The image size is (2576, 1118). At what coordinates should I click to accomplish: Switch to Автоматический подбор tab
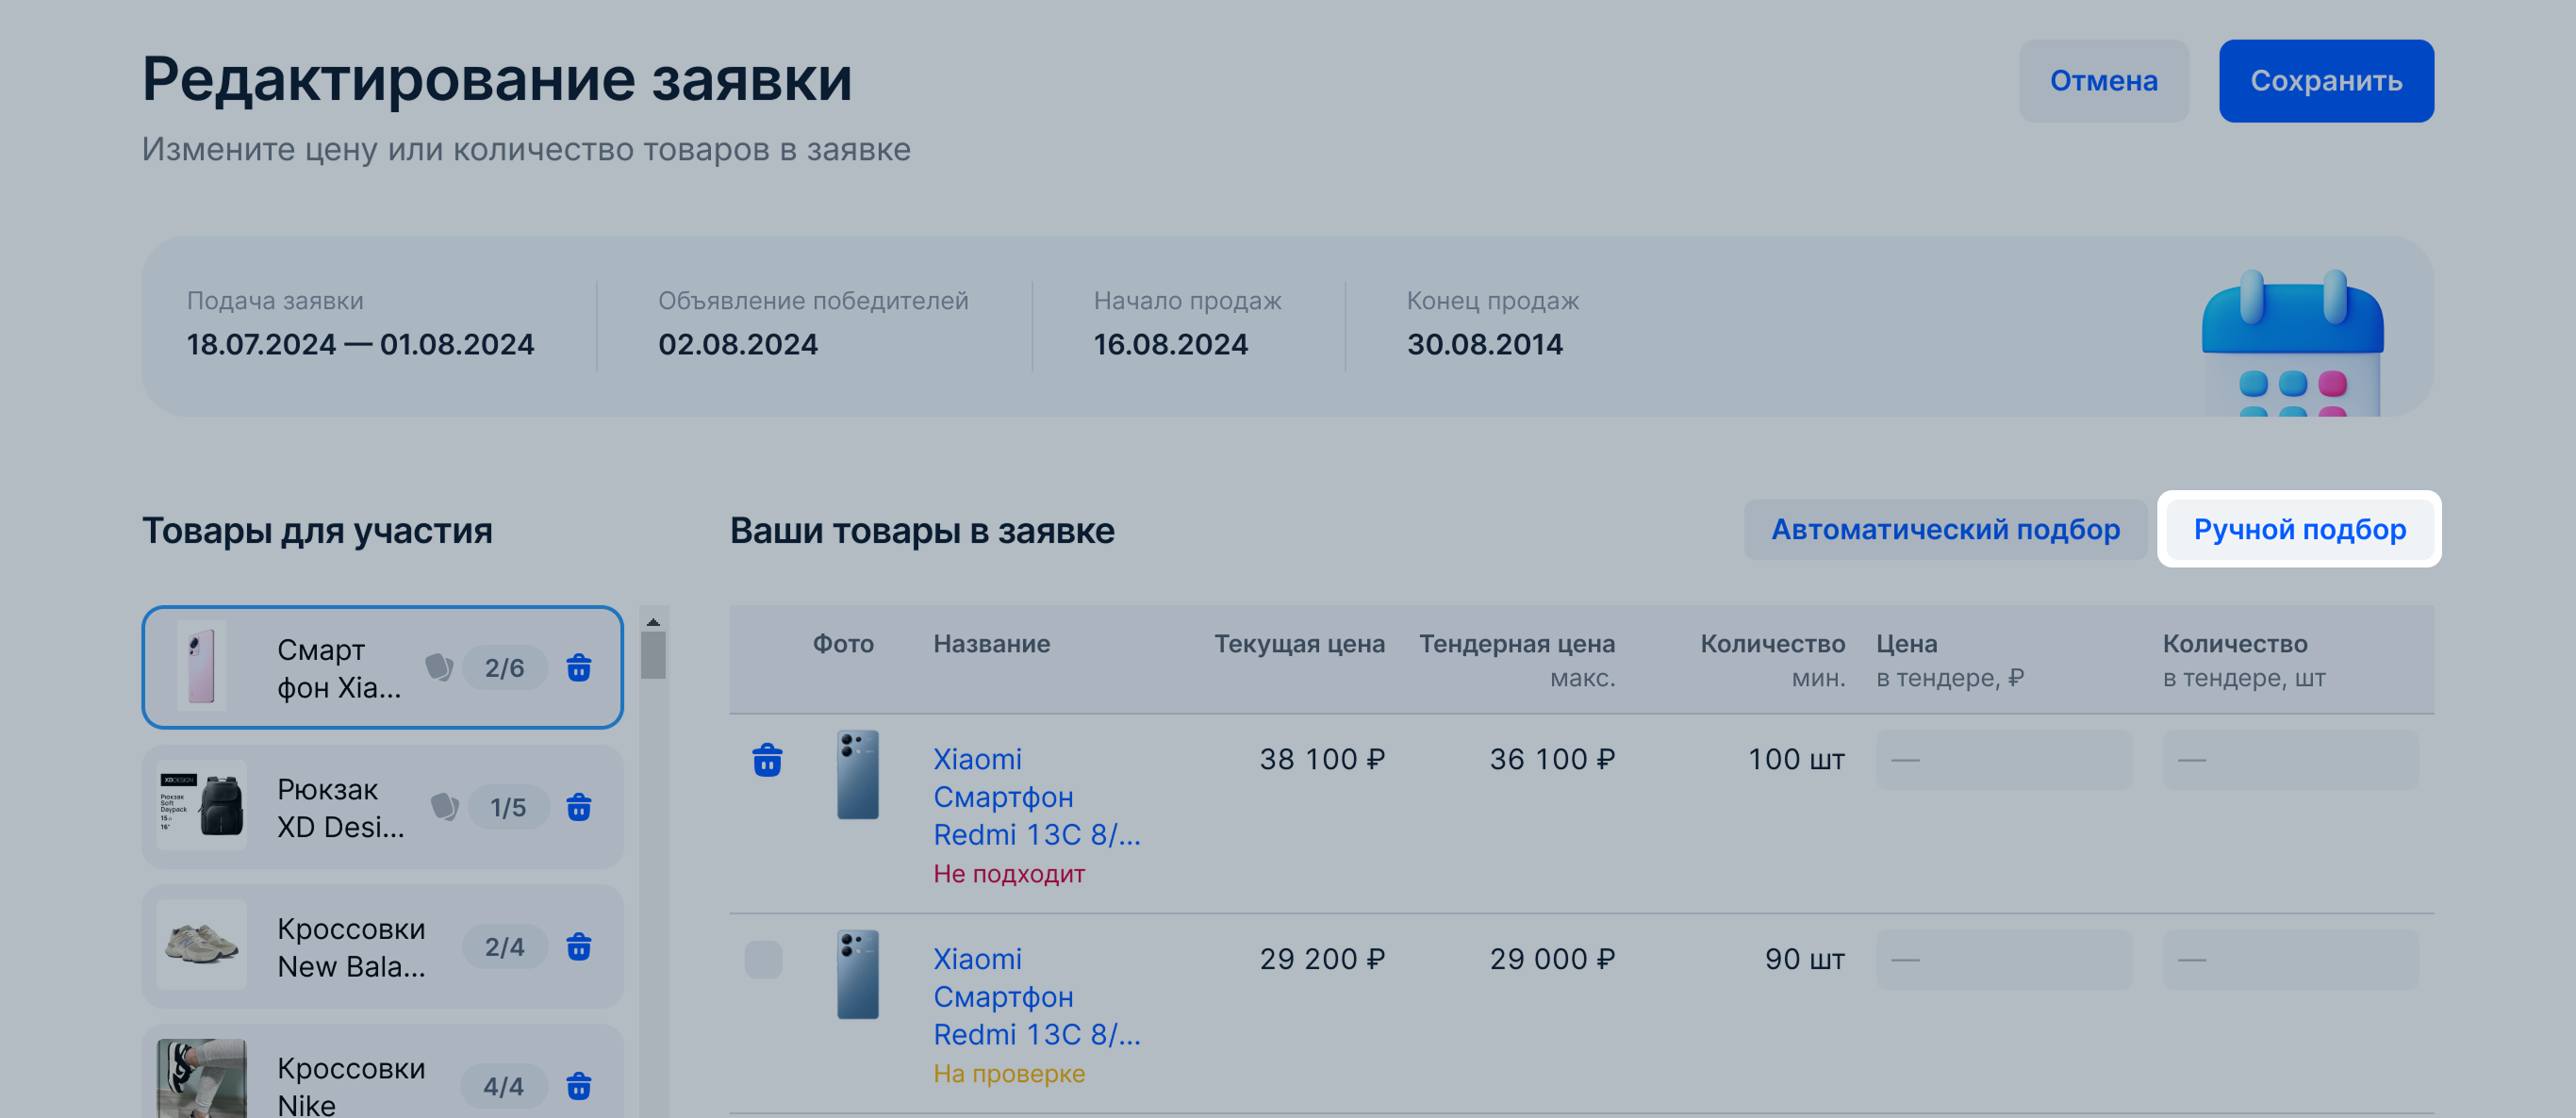pyautogui.click(x=1944, y=529)
